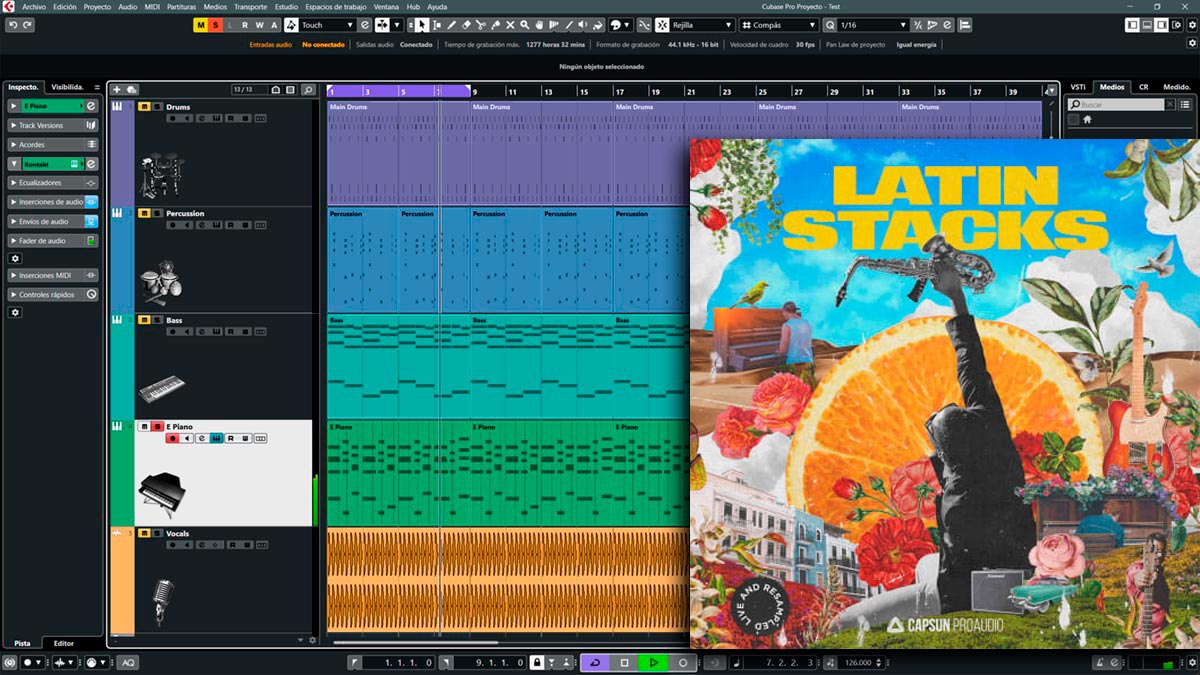The height and width of the screenshot is (675, 1200).
Task: Switch to the VSTi tab
Action: tap(1078, 87)
